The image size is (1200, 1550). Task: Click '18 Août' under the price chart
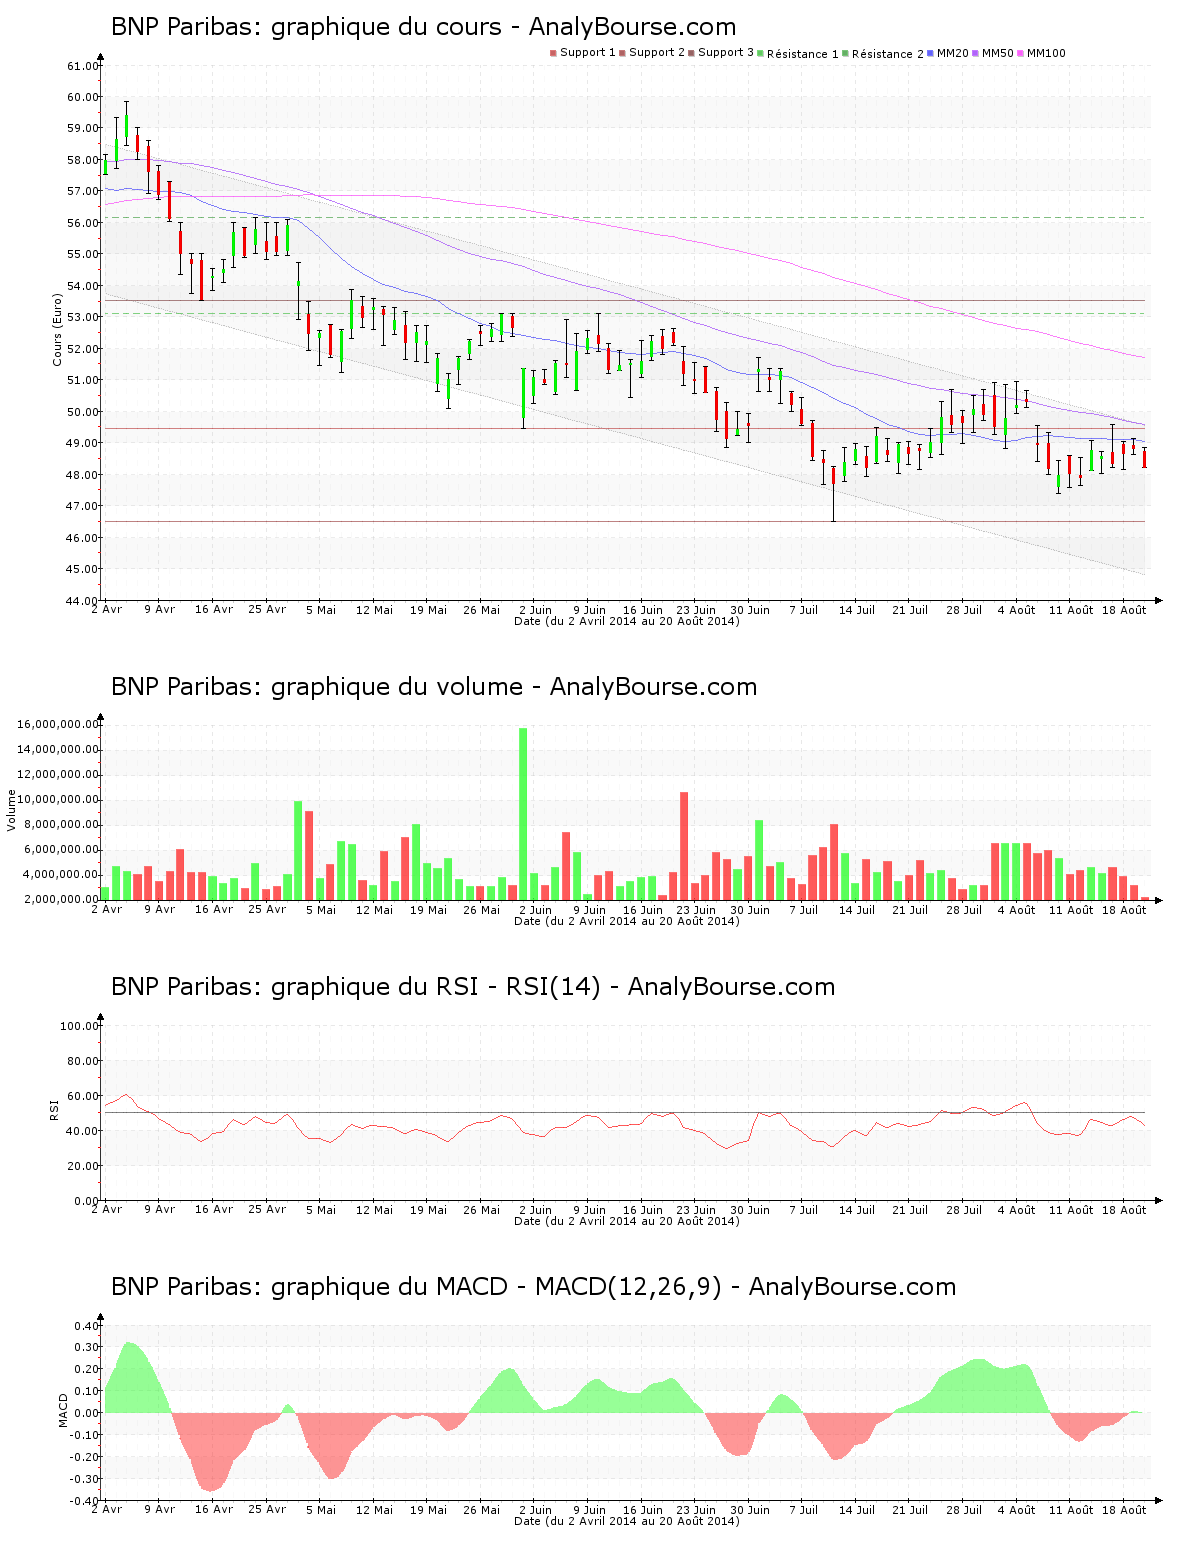coord(1124,610)
